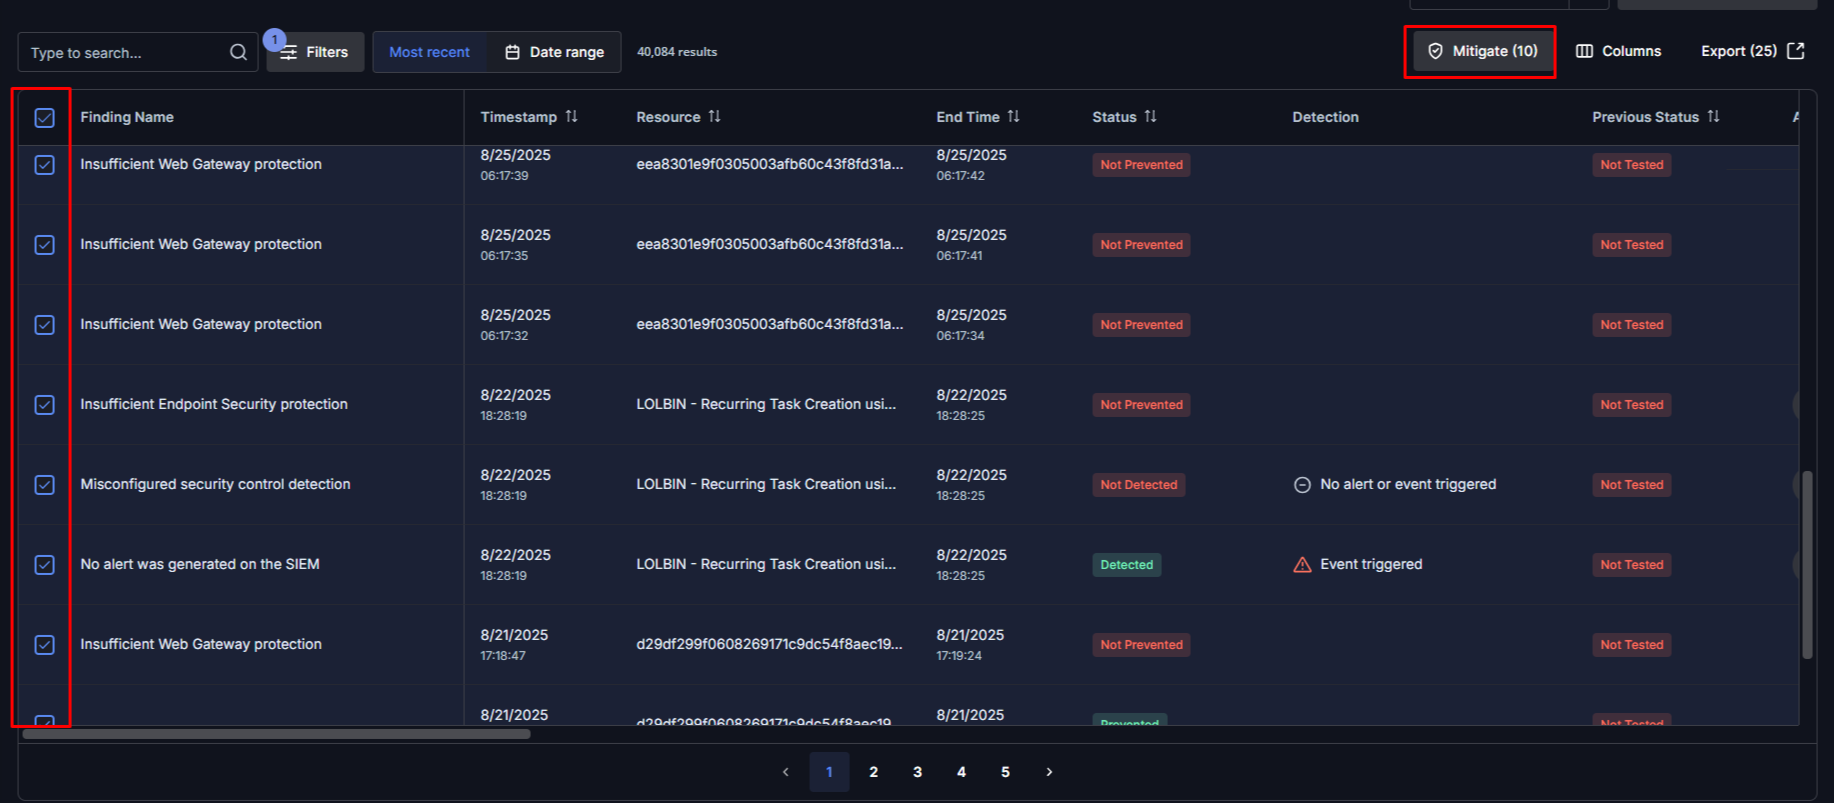Open the Date range picker
1834x803 pixels.
coord(554,52)
